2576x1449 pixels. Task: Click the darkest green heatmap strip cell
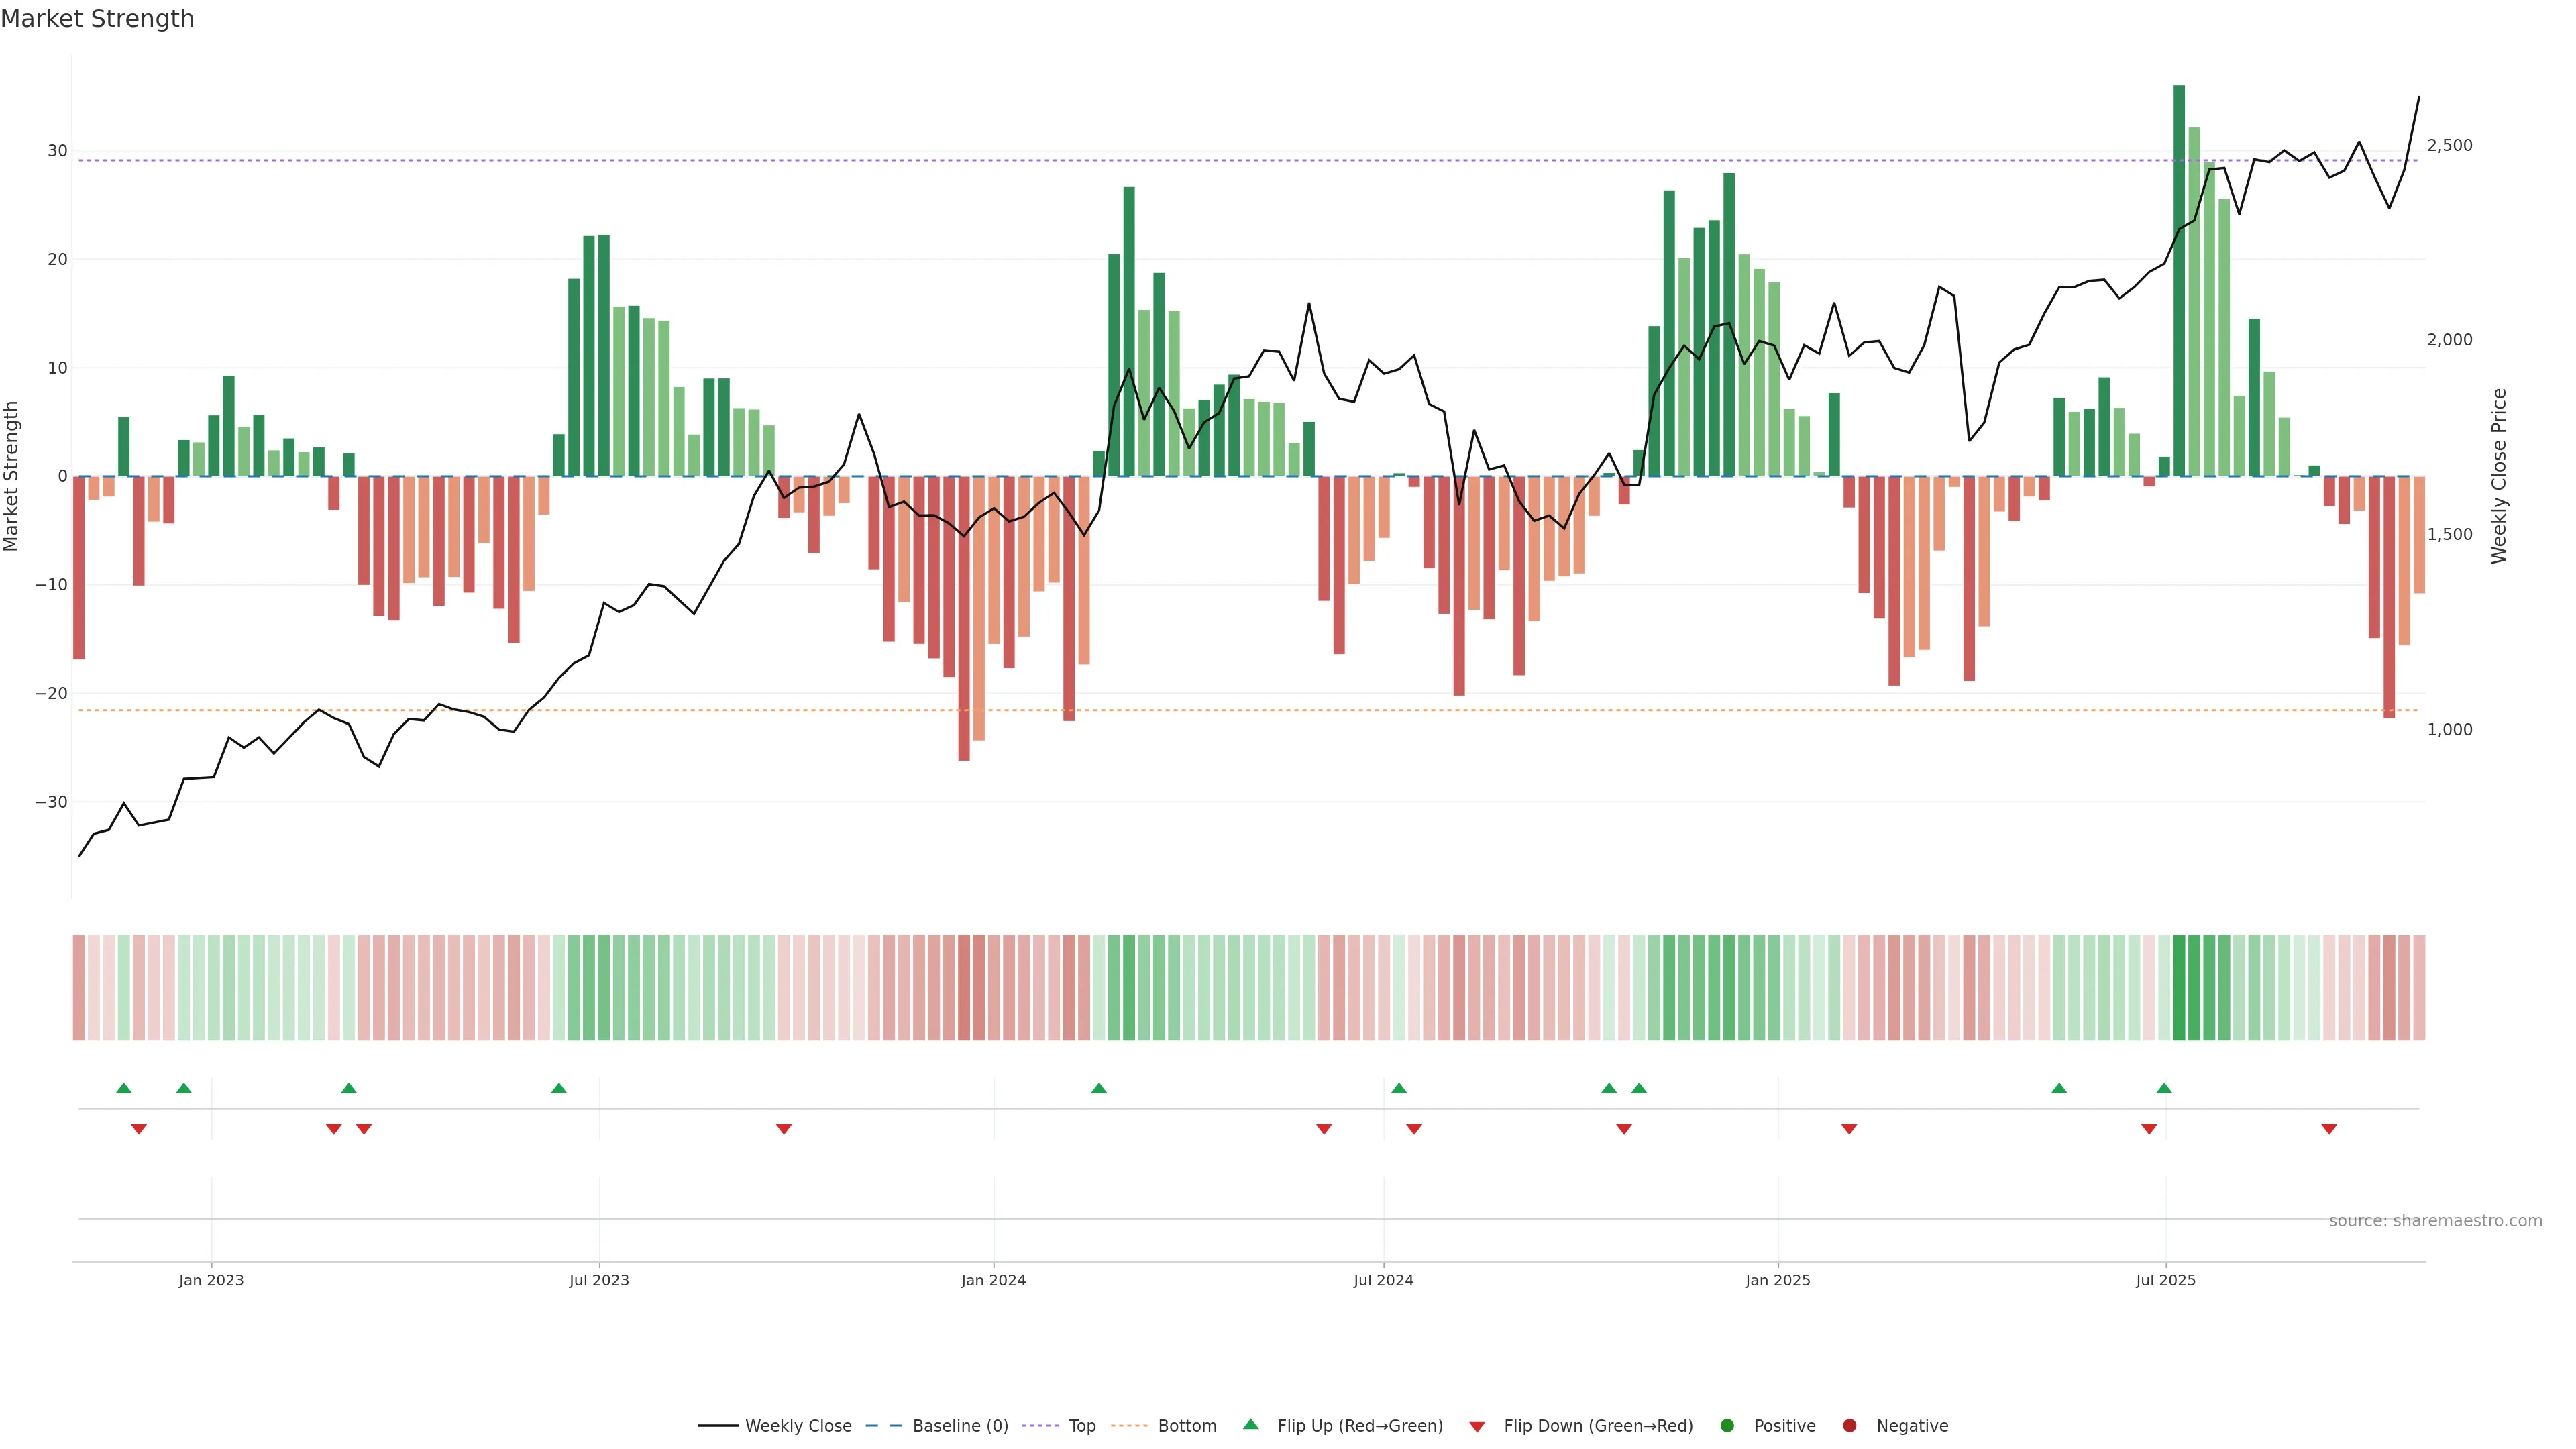click(x=2179, y=988)
